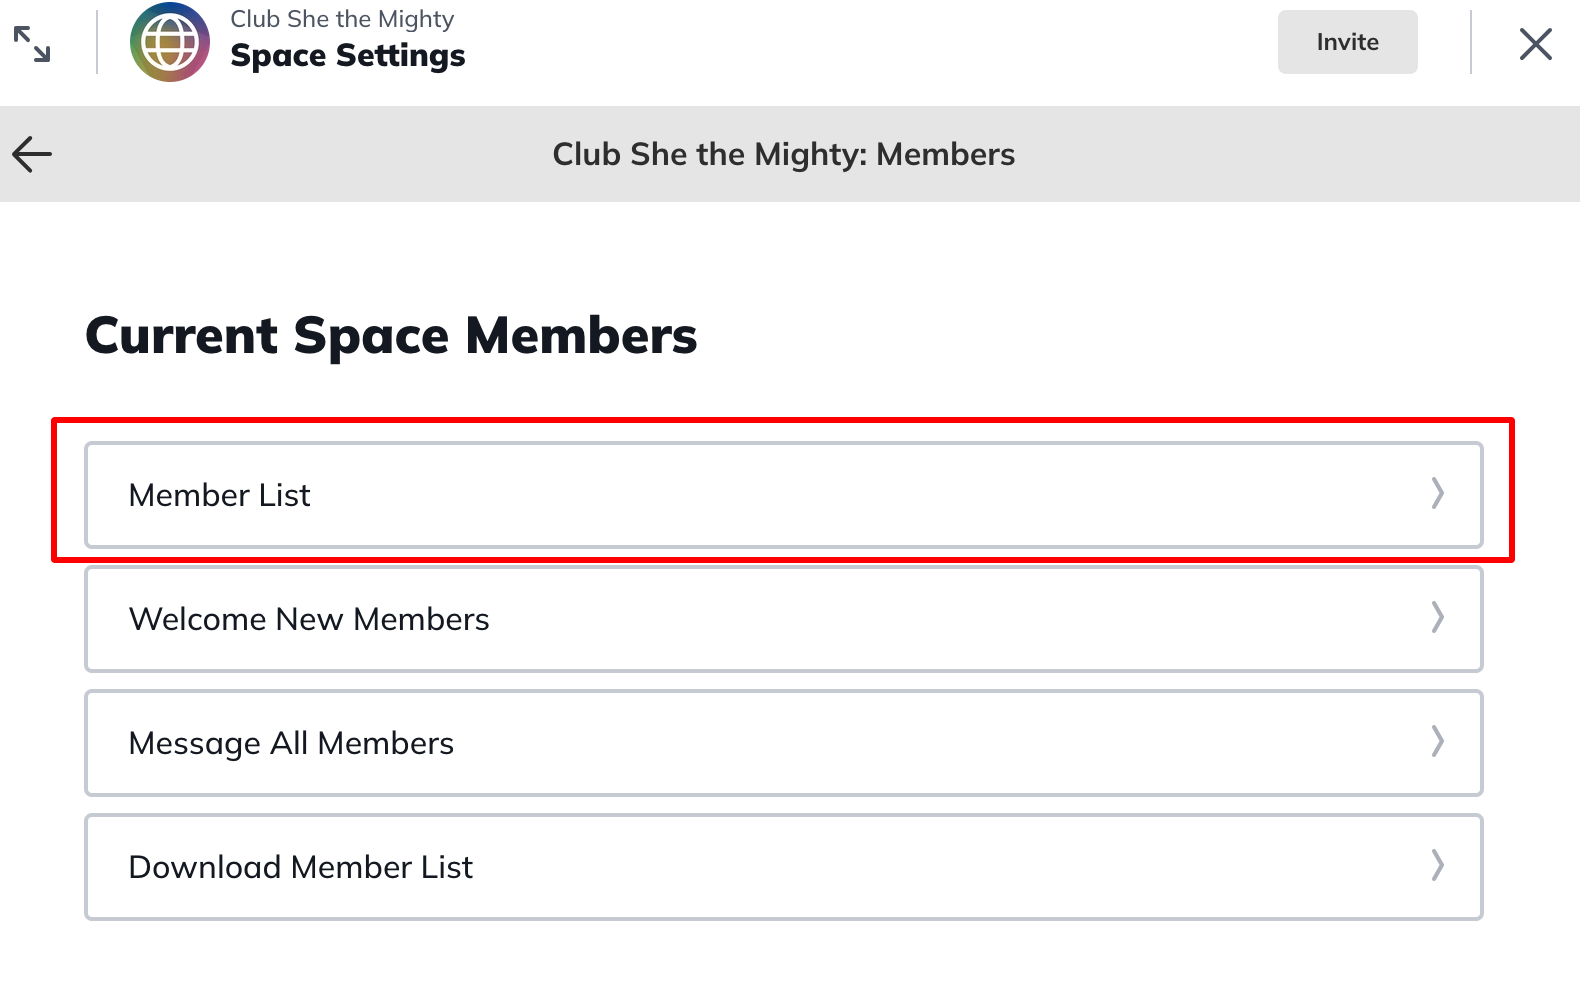Close the Space Settings panel

[1535, 44]
